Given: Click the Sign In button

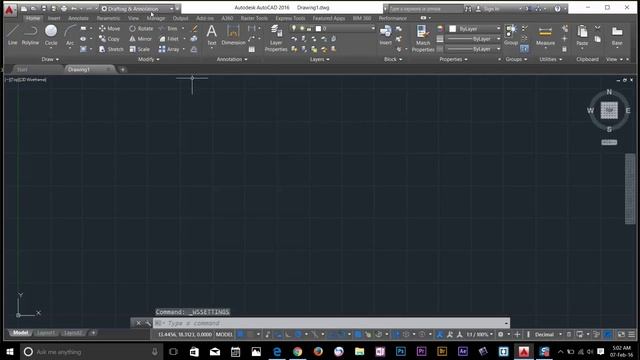Looking at the screenshot, I should click(x=491, y=9).
